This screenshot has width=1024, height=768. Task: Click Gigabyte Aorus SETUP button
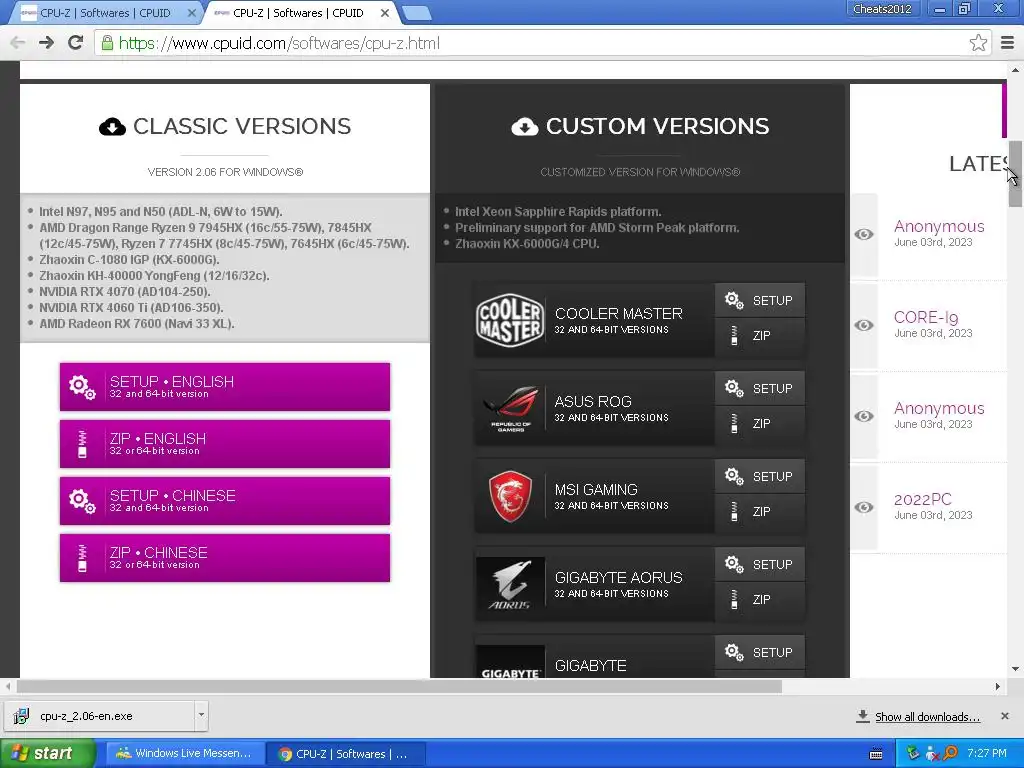pos(760,565)
